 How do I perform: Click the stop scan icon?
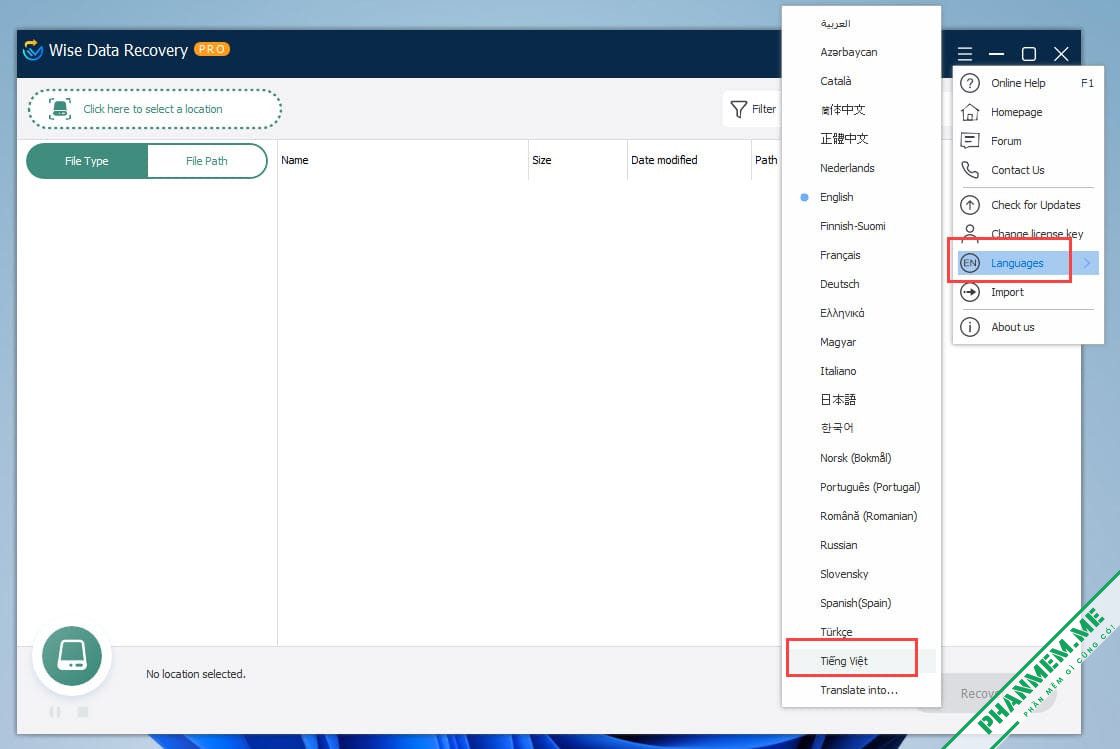(83, 712)
